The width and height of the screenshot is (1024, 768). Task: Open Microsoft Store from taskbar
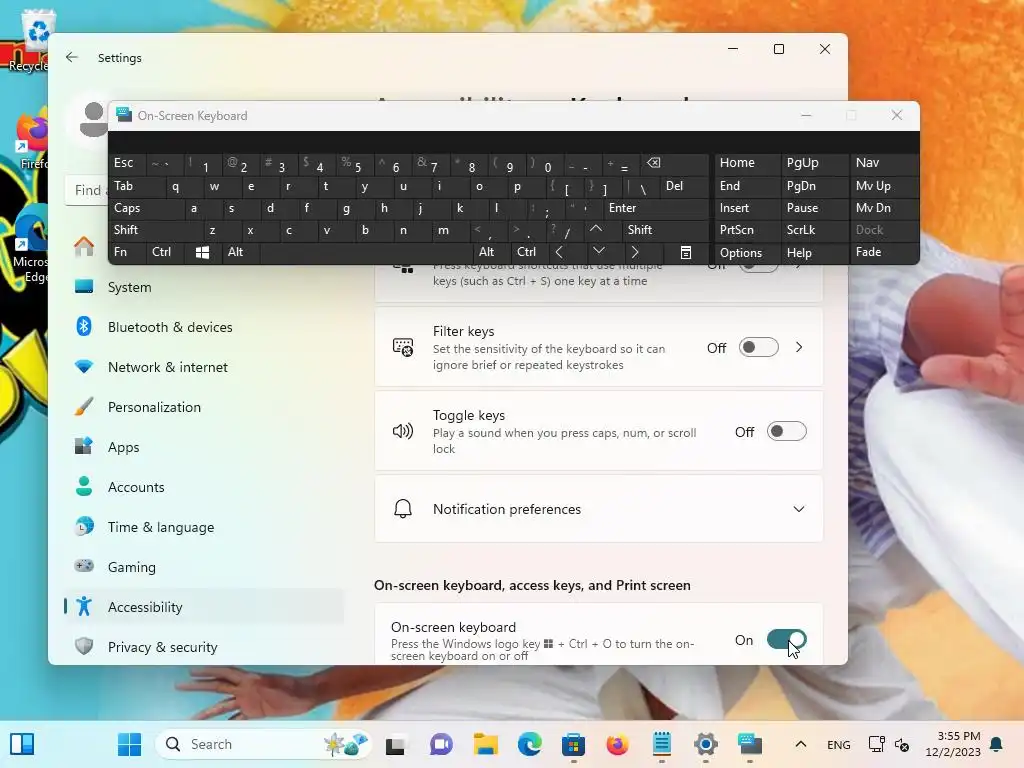(x=573, y=744)
